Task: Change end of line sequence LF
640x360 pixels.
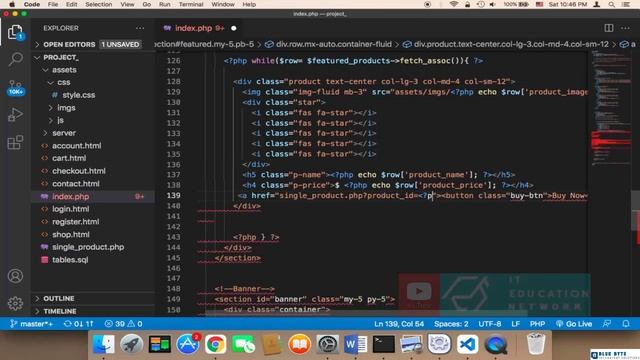Action: click(x=516, y=324)
